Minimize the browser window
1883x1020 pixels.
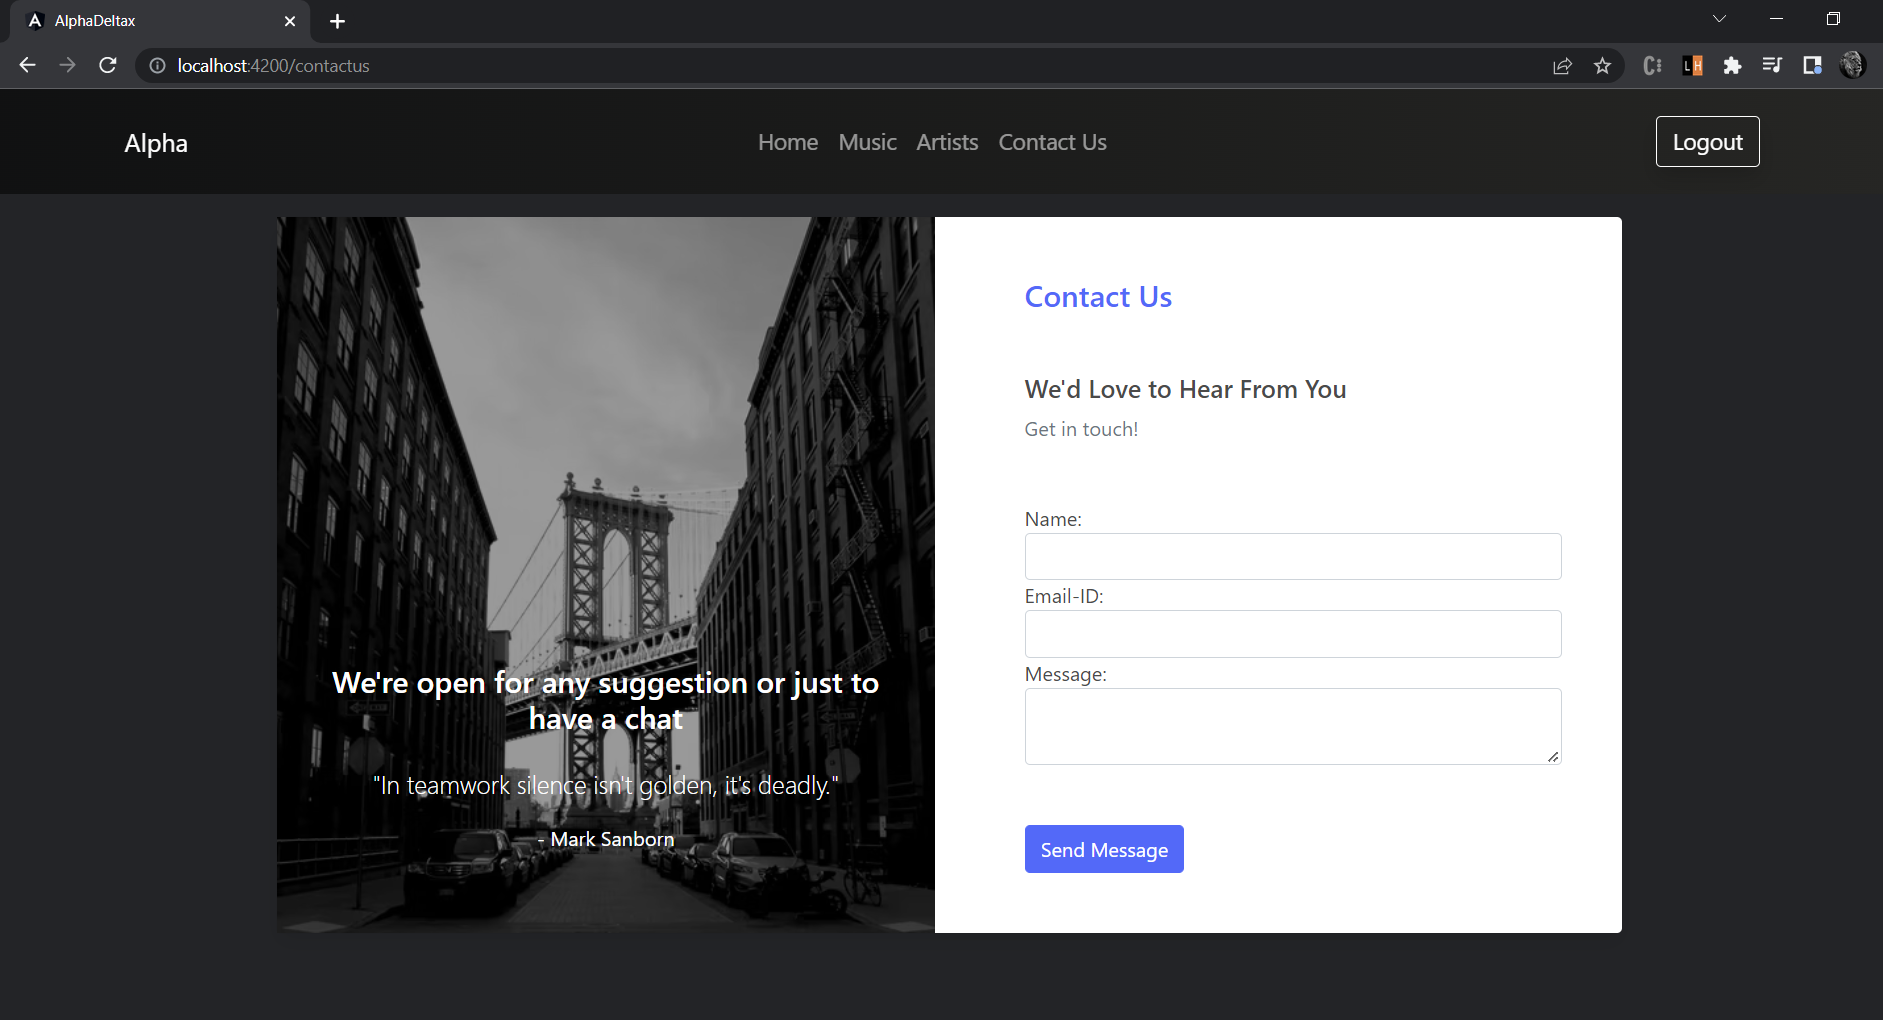[1776, 19]
